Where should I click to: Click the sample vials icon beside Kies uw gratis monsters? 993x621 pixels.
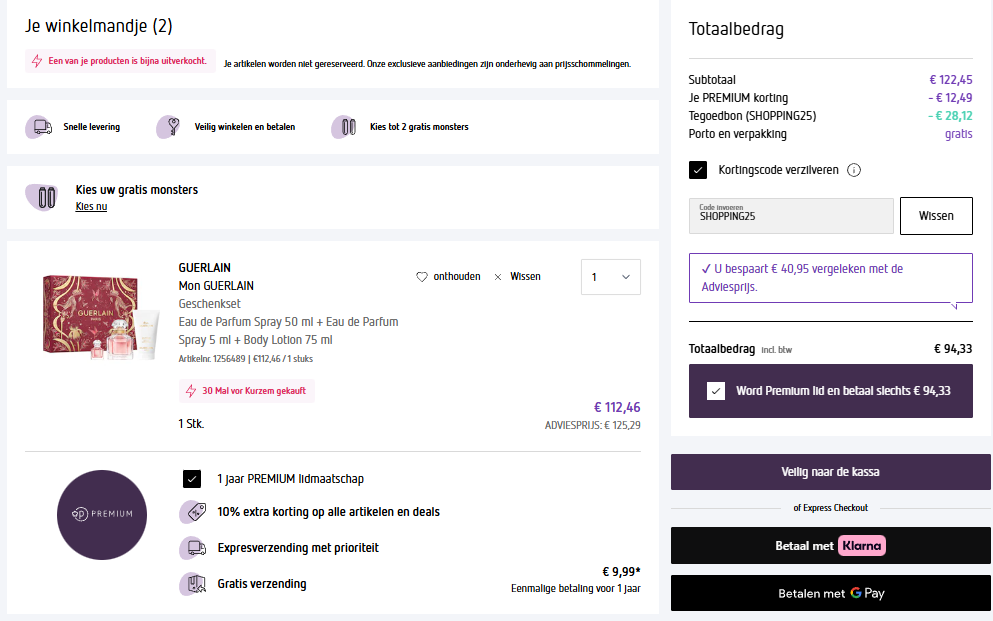[x=44, y=196]
